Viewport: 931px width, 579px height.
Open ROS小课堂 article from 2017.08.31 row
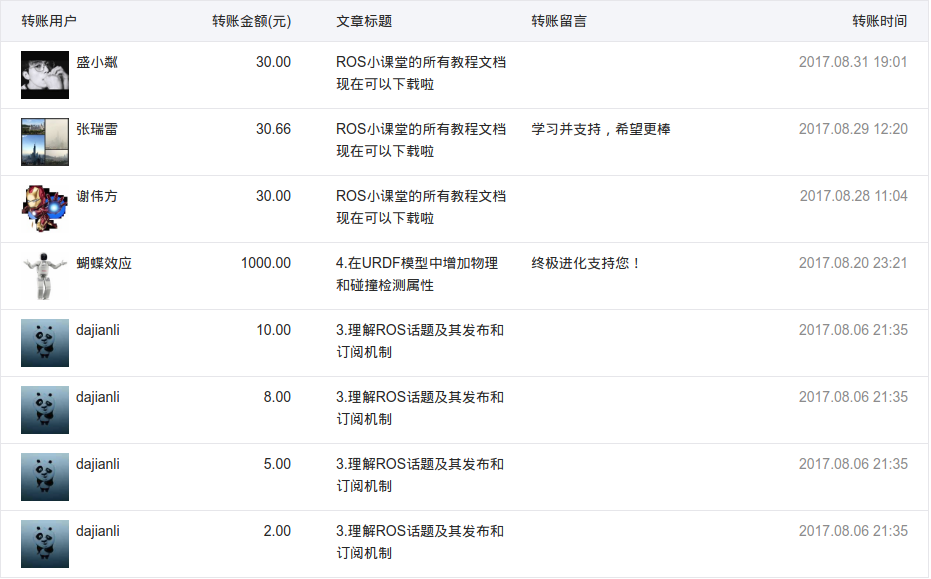tap(421, 74)
